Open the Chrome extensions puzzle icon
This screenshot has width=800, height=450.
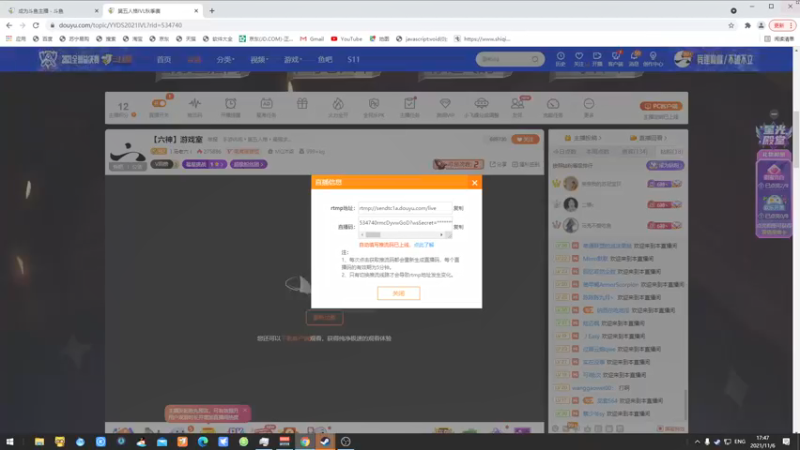[747, 25]
